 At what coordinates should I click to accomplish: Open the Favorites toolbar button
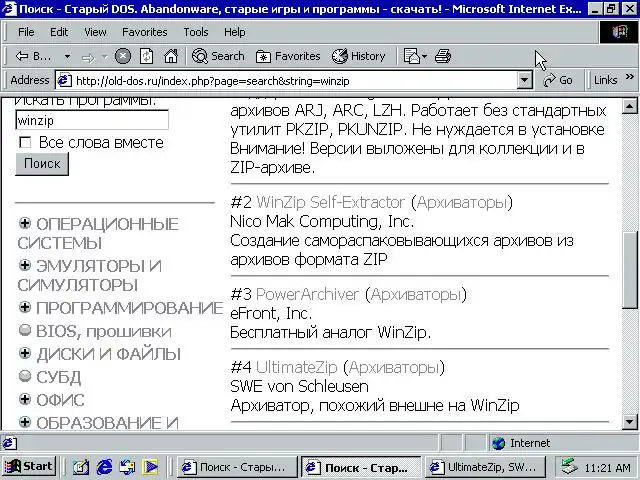pyautogui.click(x=288, y=56)
